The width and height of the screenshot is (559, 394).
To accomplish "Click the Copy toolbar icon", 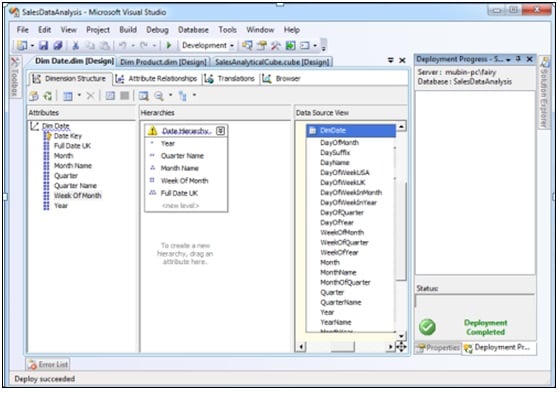I will (x=91, y=45).
